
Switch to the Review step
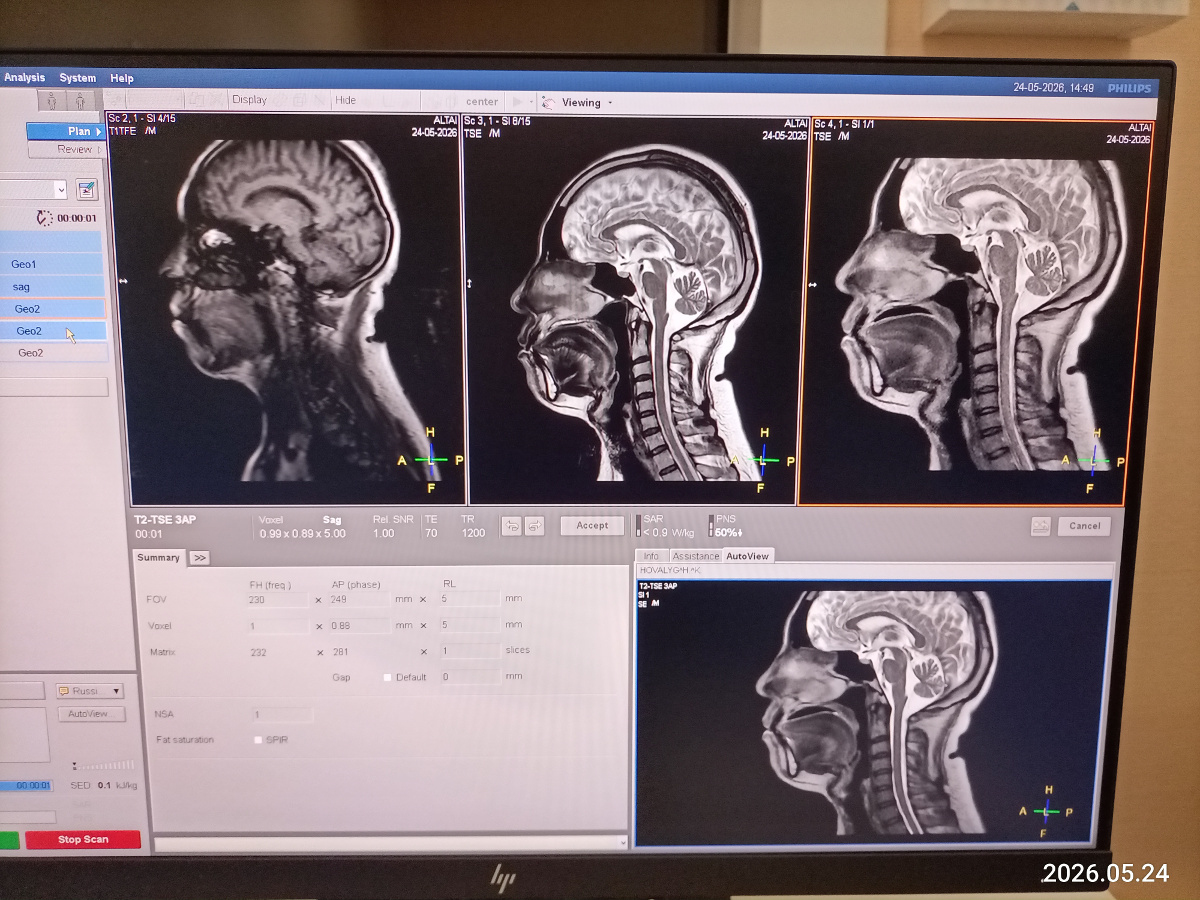click(x=65, y=149)
